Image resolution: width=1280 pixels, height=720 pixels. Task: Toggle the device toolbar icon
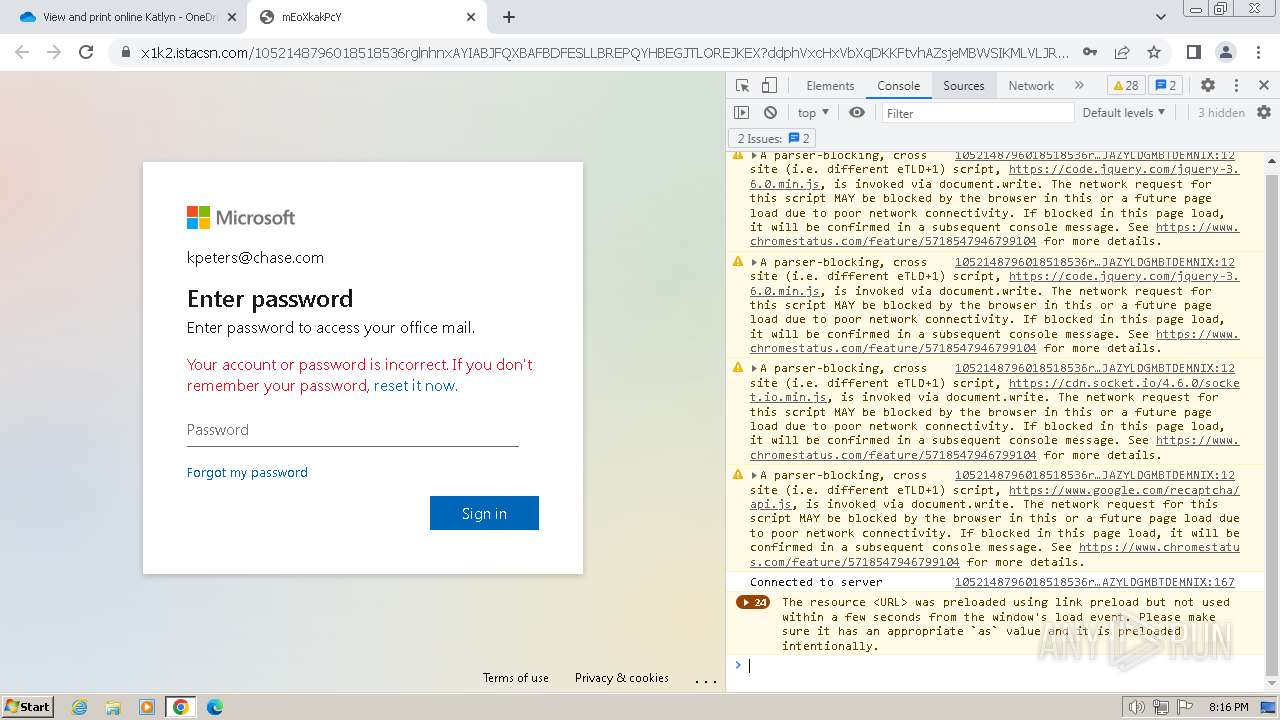768,86
